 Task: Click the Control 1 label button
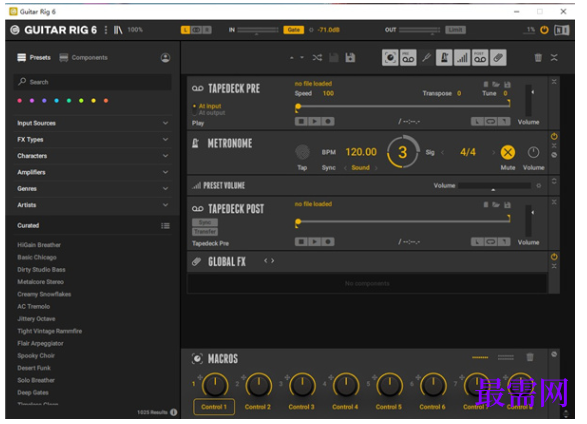[214, 407]
